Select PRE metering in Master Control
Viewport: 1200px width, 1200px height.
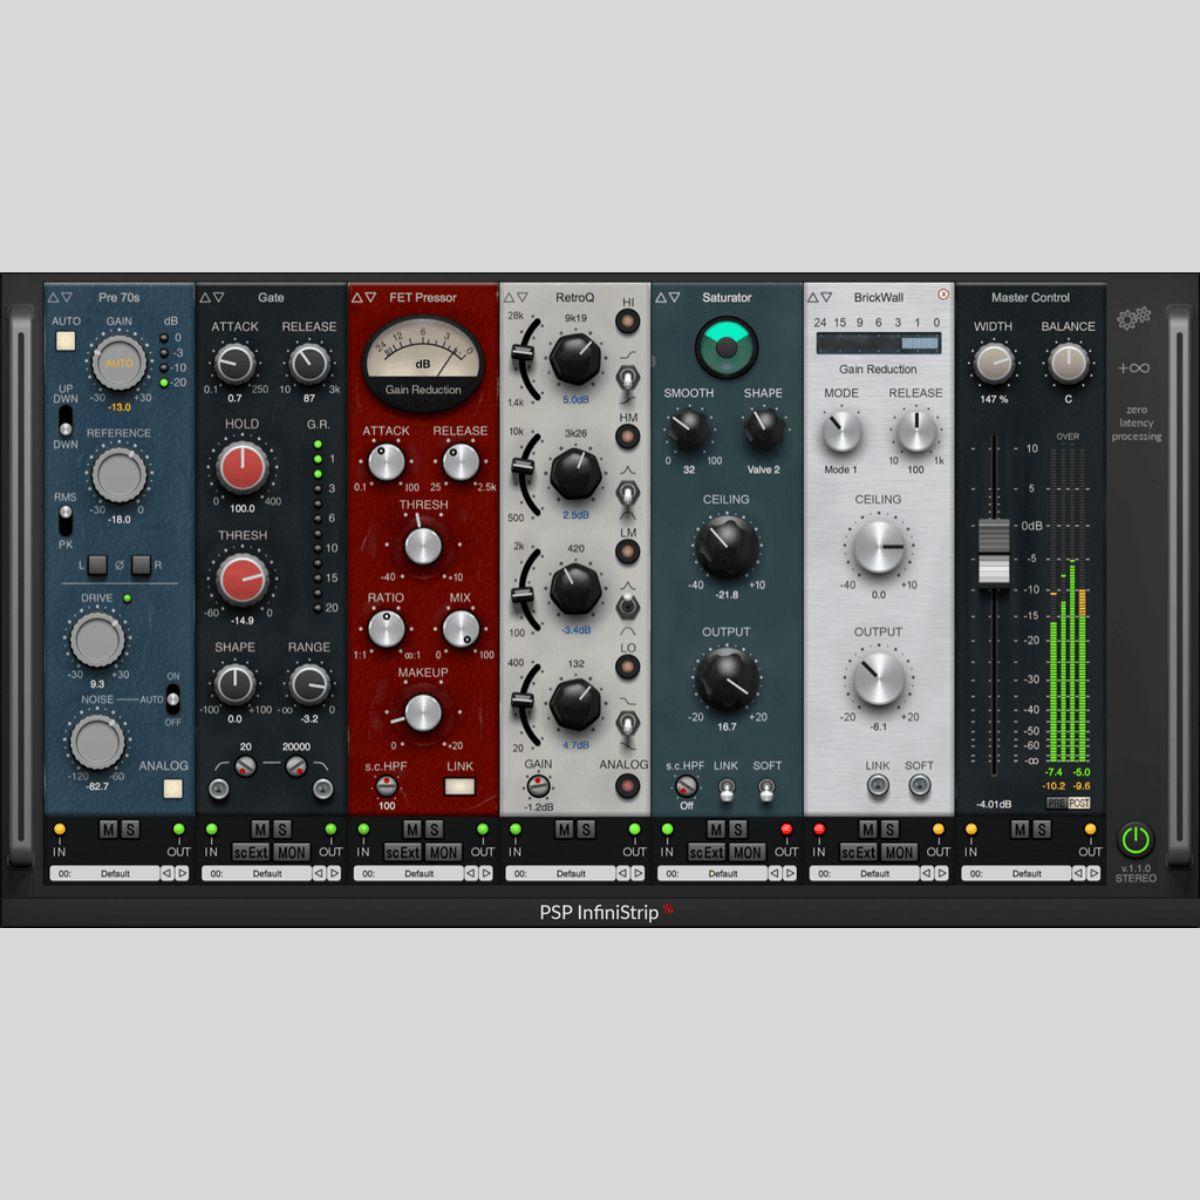[x=1056, y=803]
